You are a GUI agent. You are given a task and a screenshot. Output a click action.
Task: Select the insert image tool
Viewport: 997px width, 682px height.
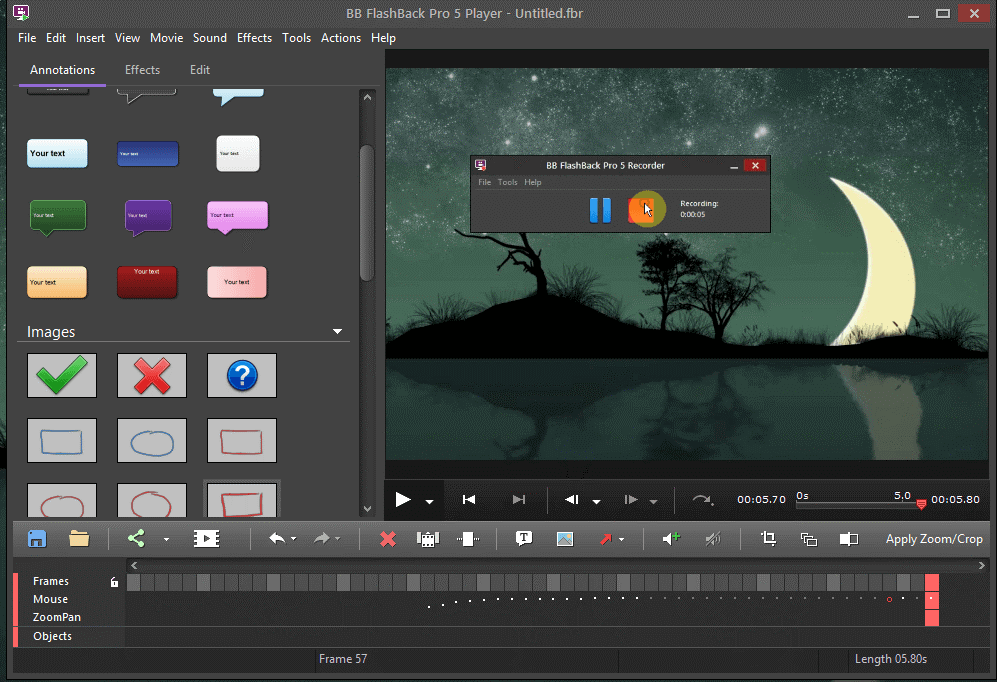point(565,538)
